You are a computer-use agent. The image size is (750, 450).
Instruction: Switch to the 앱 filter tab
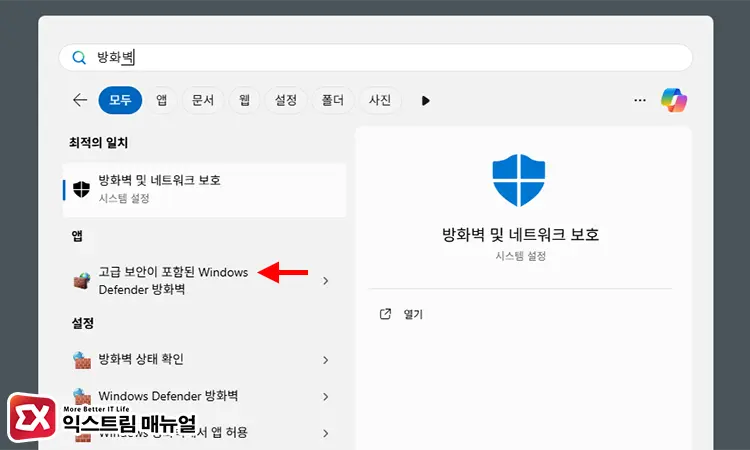click(x=162, y=100)
